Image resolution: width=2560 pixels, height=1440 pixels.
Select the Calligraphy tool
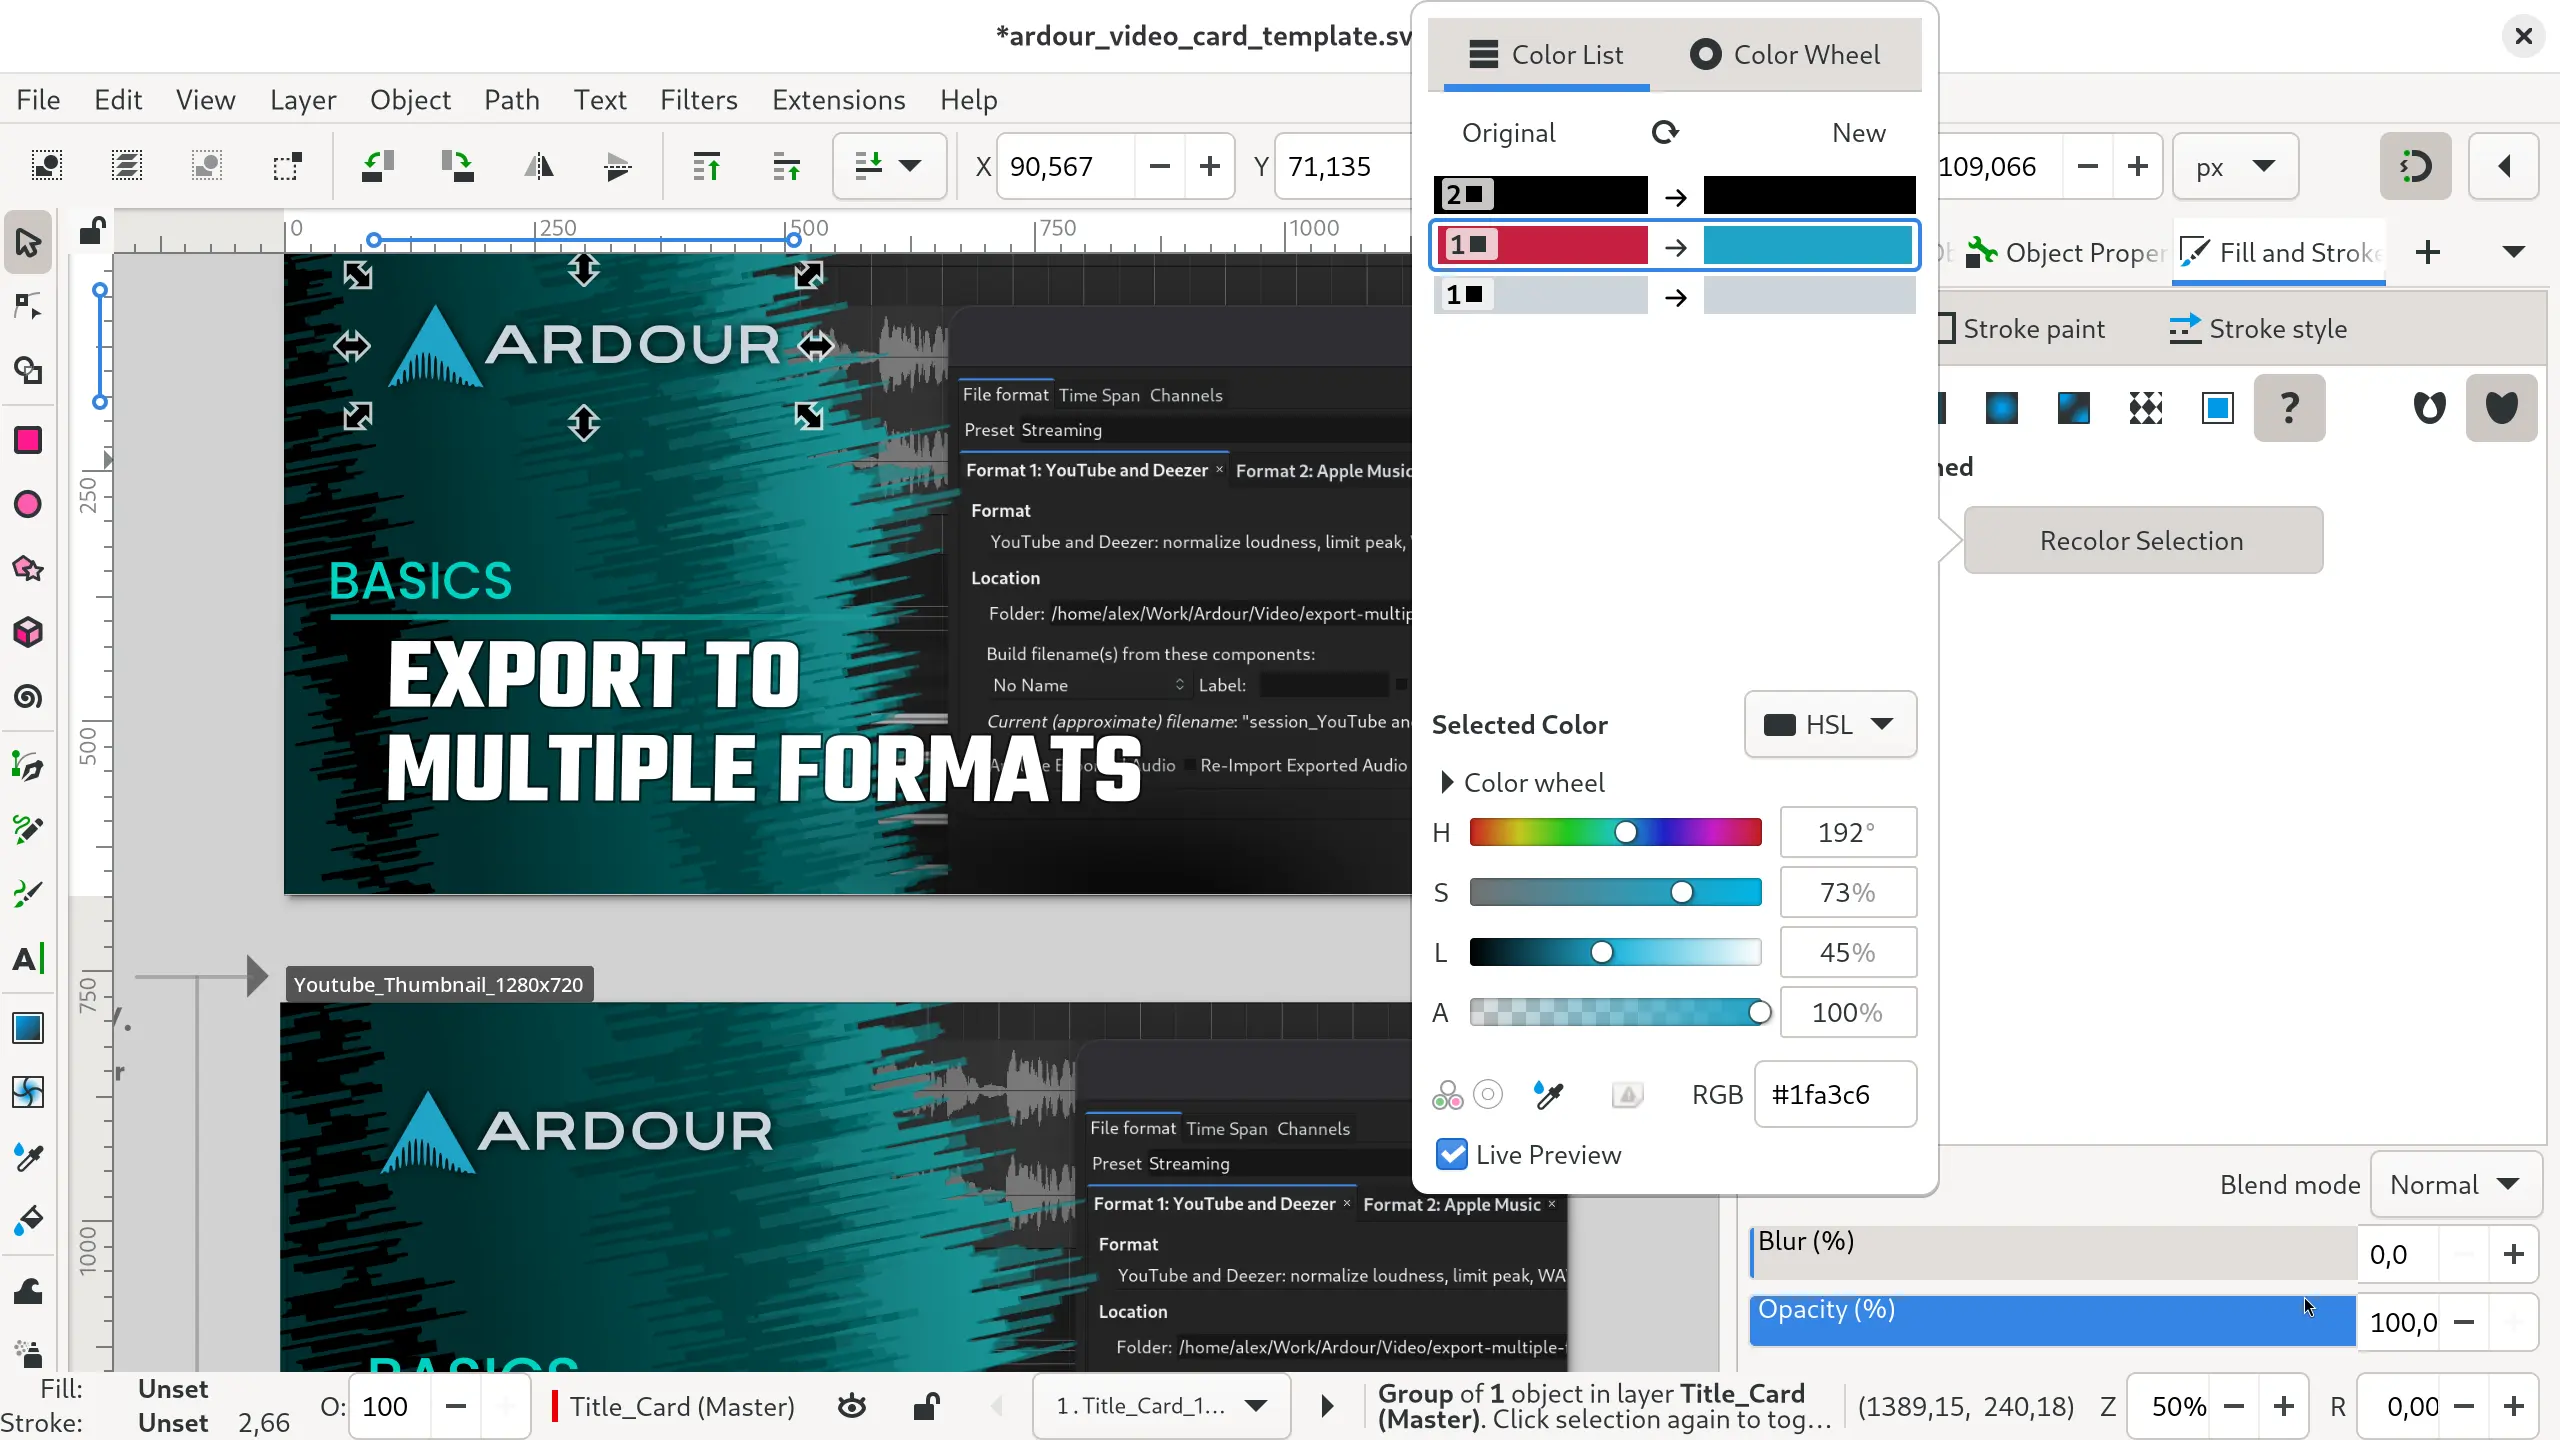point(28,895)
